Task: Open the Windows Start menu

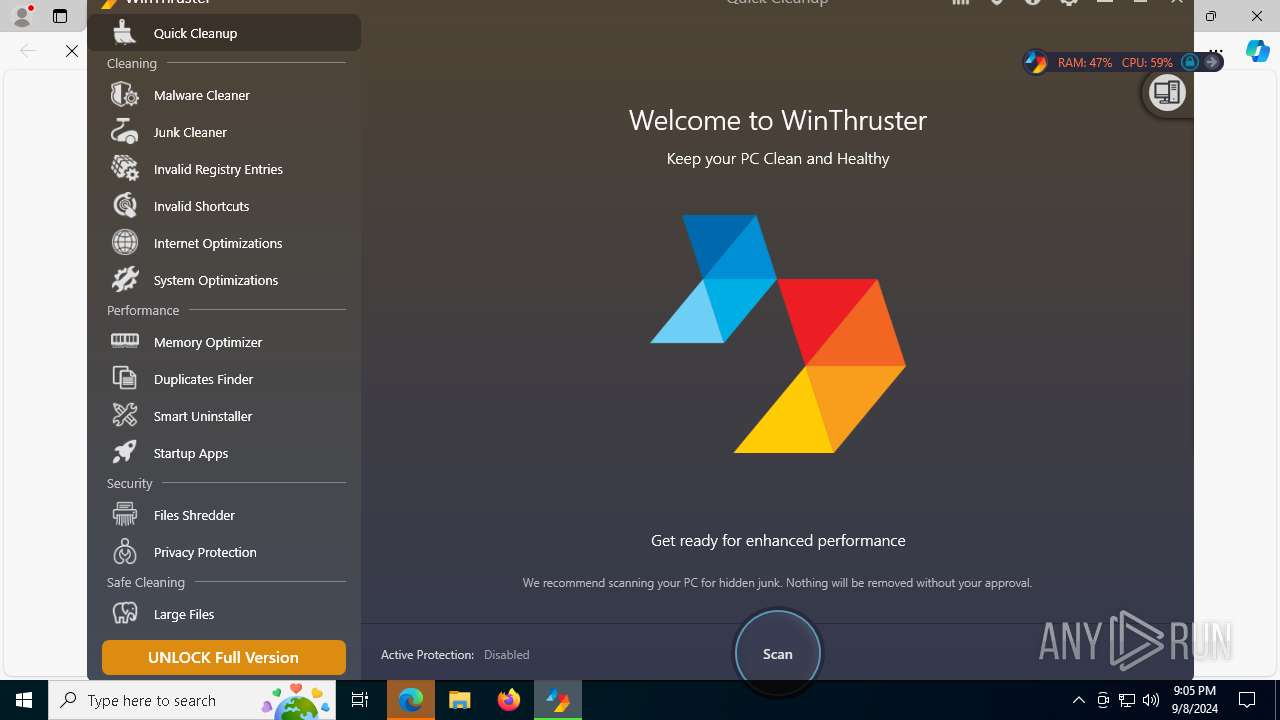Action: [24, 700]
